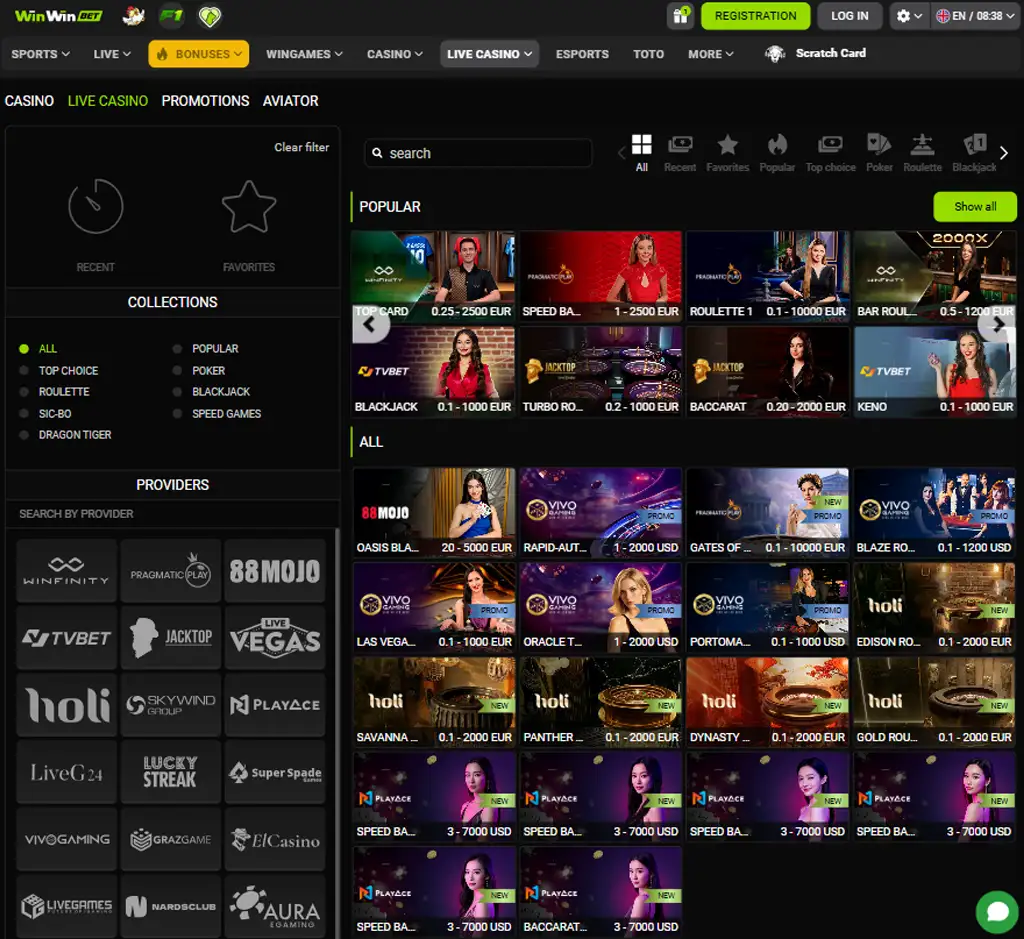Click Show all in the Popular section
This screenshot has width=1024, height=939.
pos(975,207)
